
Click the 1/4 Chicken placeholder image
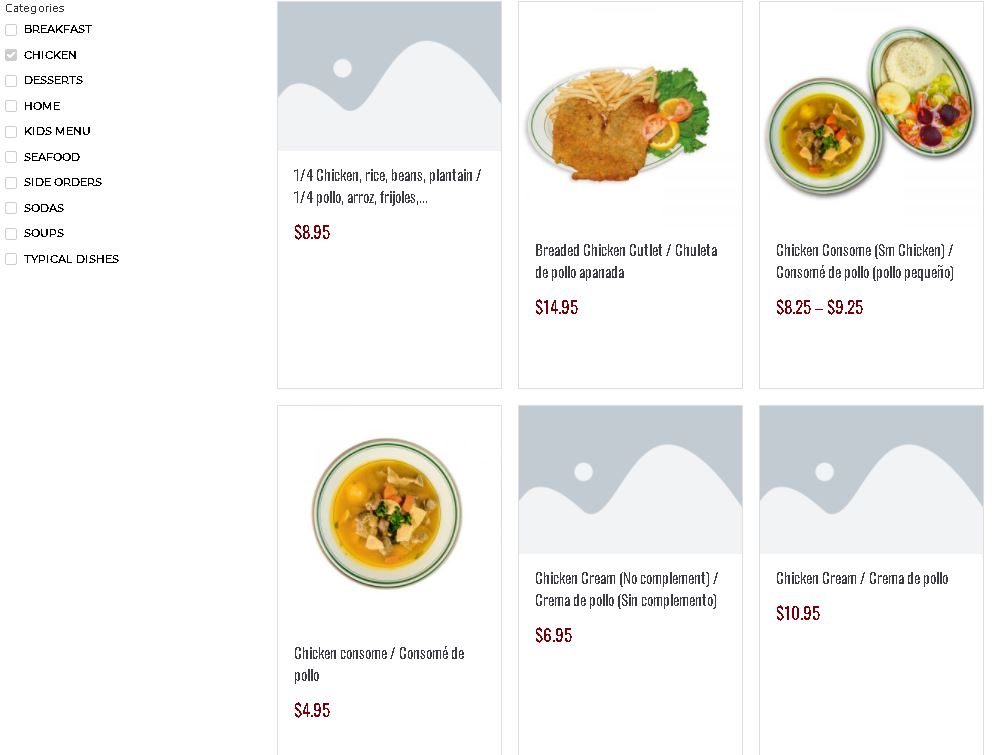pos(389,76)
